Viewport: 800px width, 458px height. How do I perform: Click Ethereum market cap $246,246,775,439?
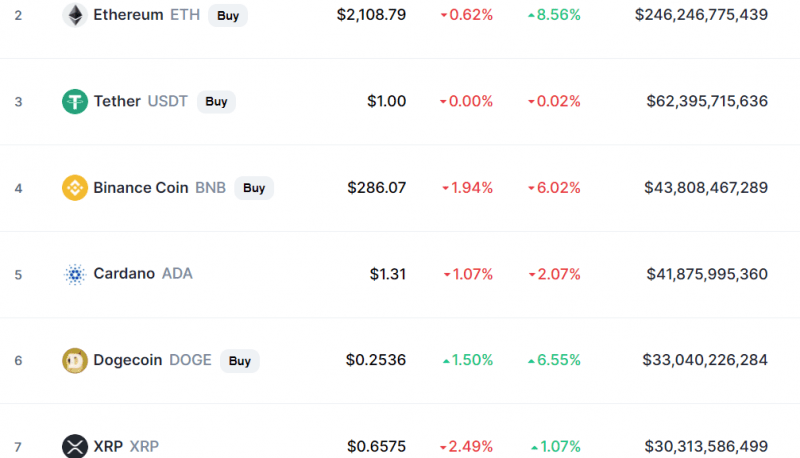(x=701, y=15)
